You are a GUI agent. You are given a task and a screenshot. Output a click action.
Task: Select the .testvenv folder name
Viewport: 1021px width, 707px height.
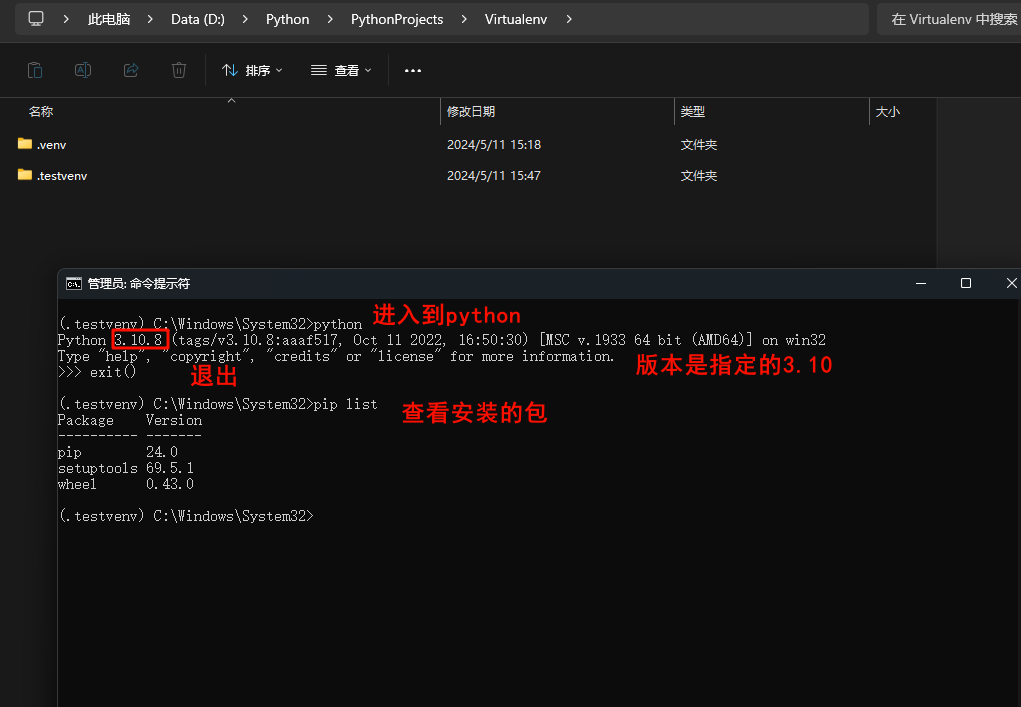click(62, 176)
